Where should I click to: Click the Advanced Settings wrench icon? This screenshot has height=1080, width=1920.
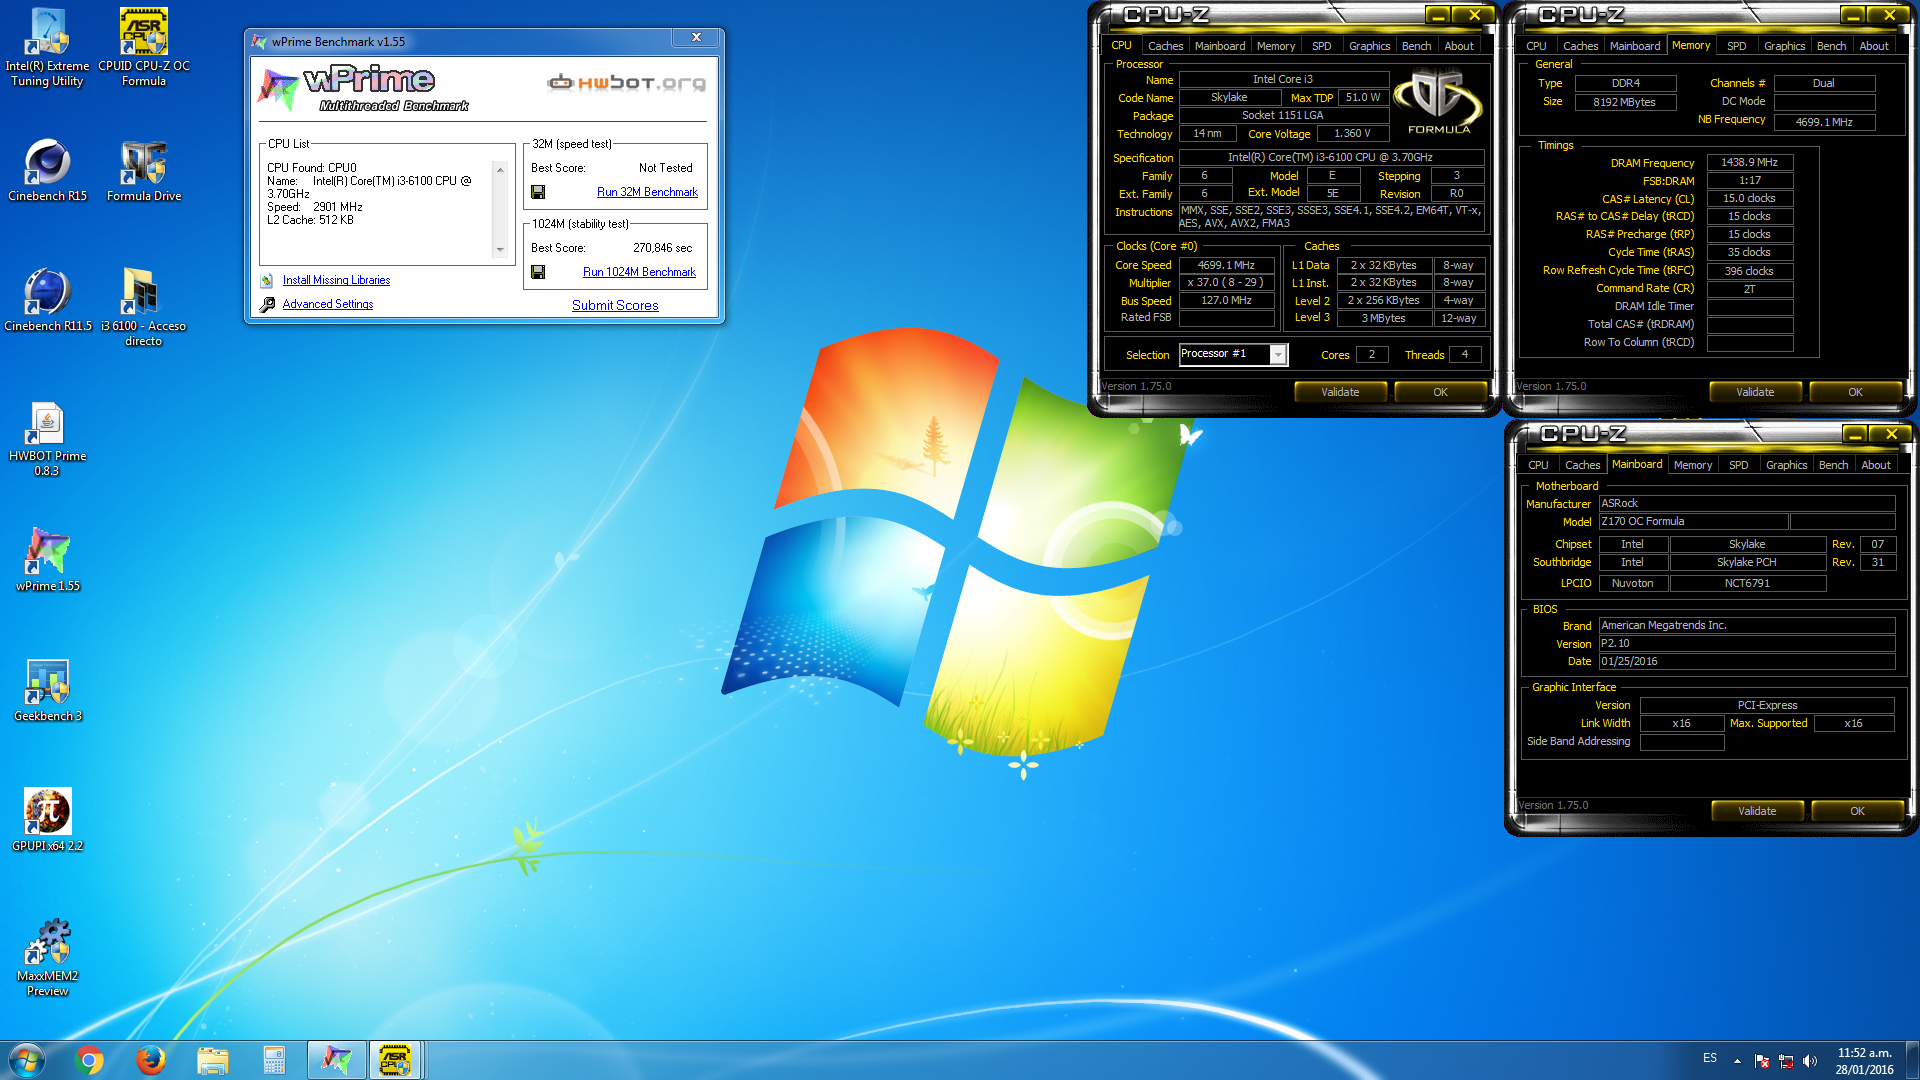[267, 304]
